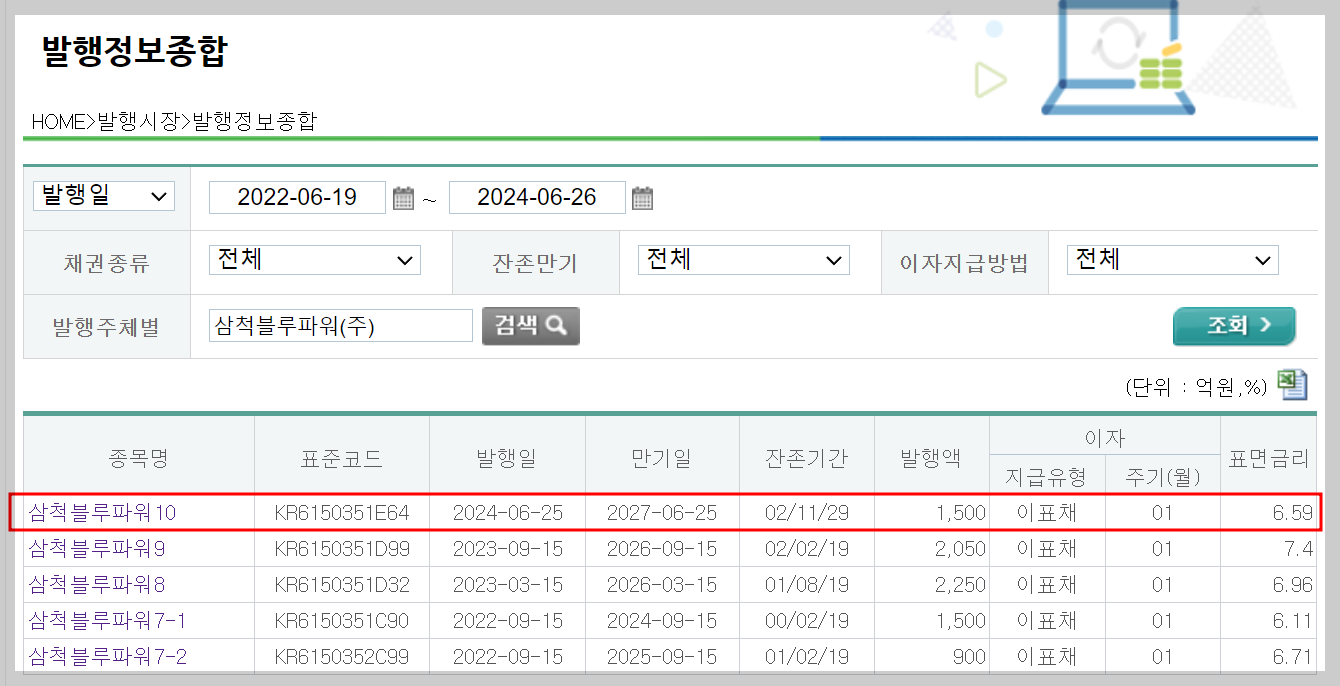Click the coupon rate 6.71
The height and width of the screenshot is (686, 1340).
point(1292,657)
